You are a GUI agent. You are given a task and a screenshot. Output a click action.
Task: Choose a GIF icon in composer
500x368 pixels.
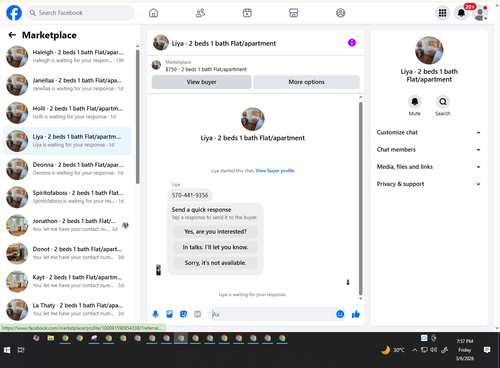(198, 314)
